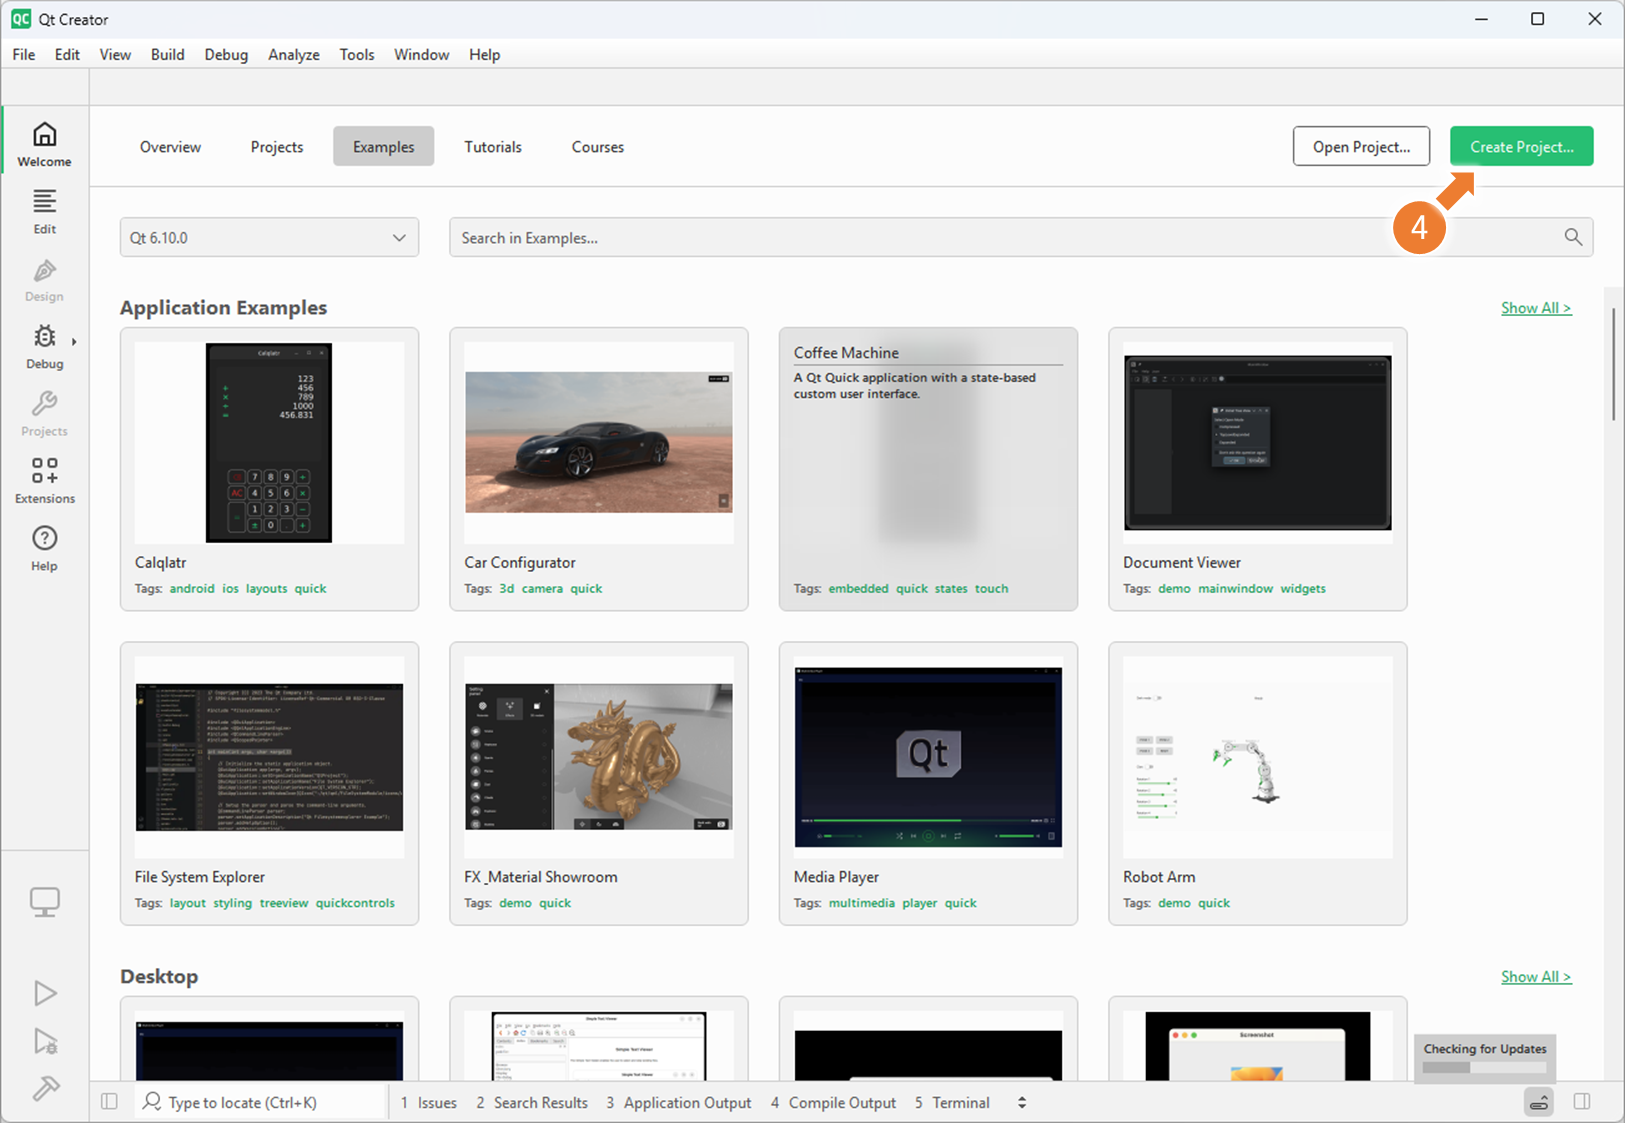Start debugging with Run Debug icon
Screen dimensions: 1625x1123
click(x=45, y=1041)
